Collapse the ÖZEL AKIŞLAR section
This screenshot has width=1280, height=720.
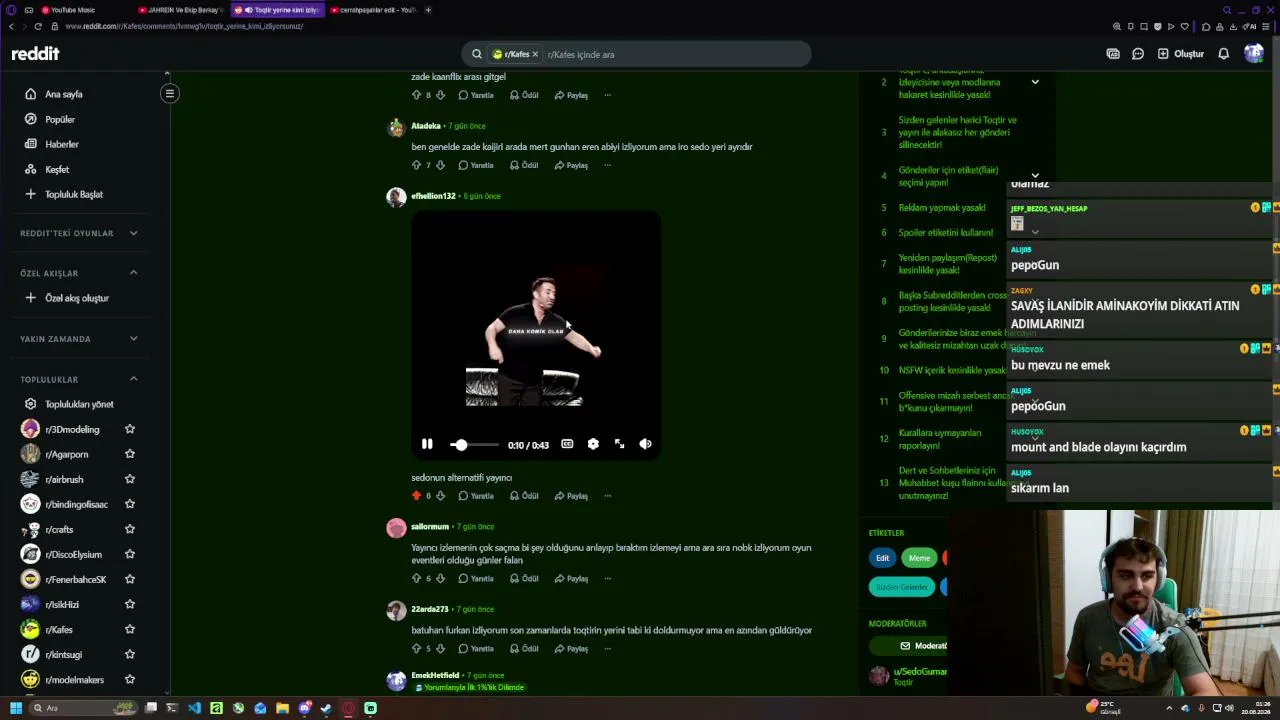80,273
